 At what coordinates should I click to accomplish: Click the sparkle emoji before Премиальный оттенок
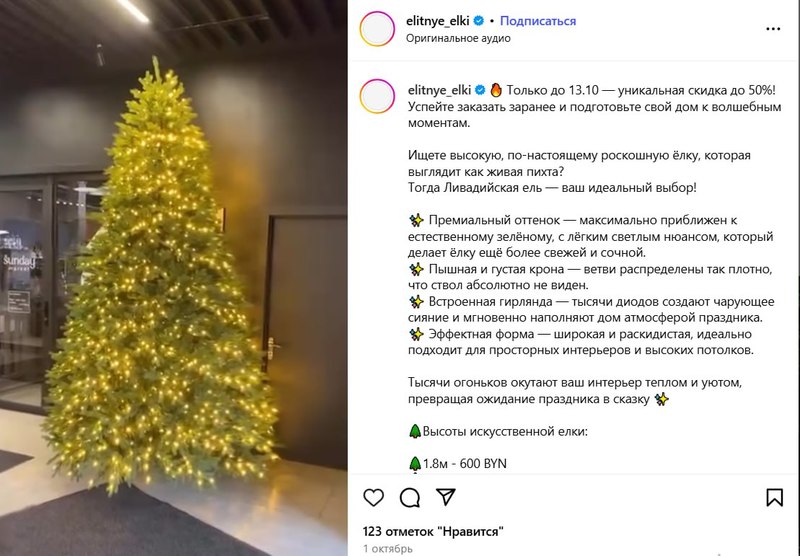(416, 220)
